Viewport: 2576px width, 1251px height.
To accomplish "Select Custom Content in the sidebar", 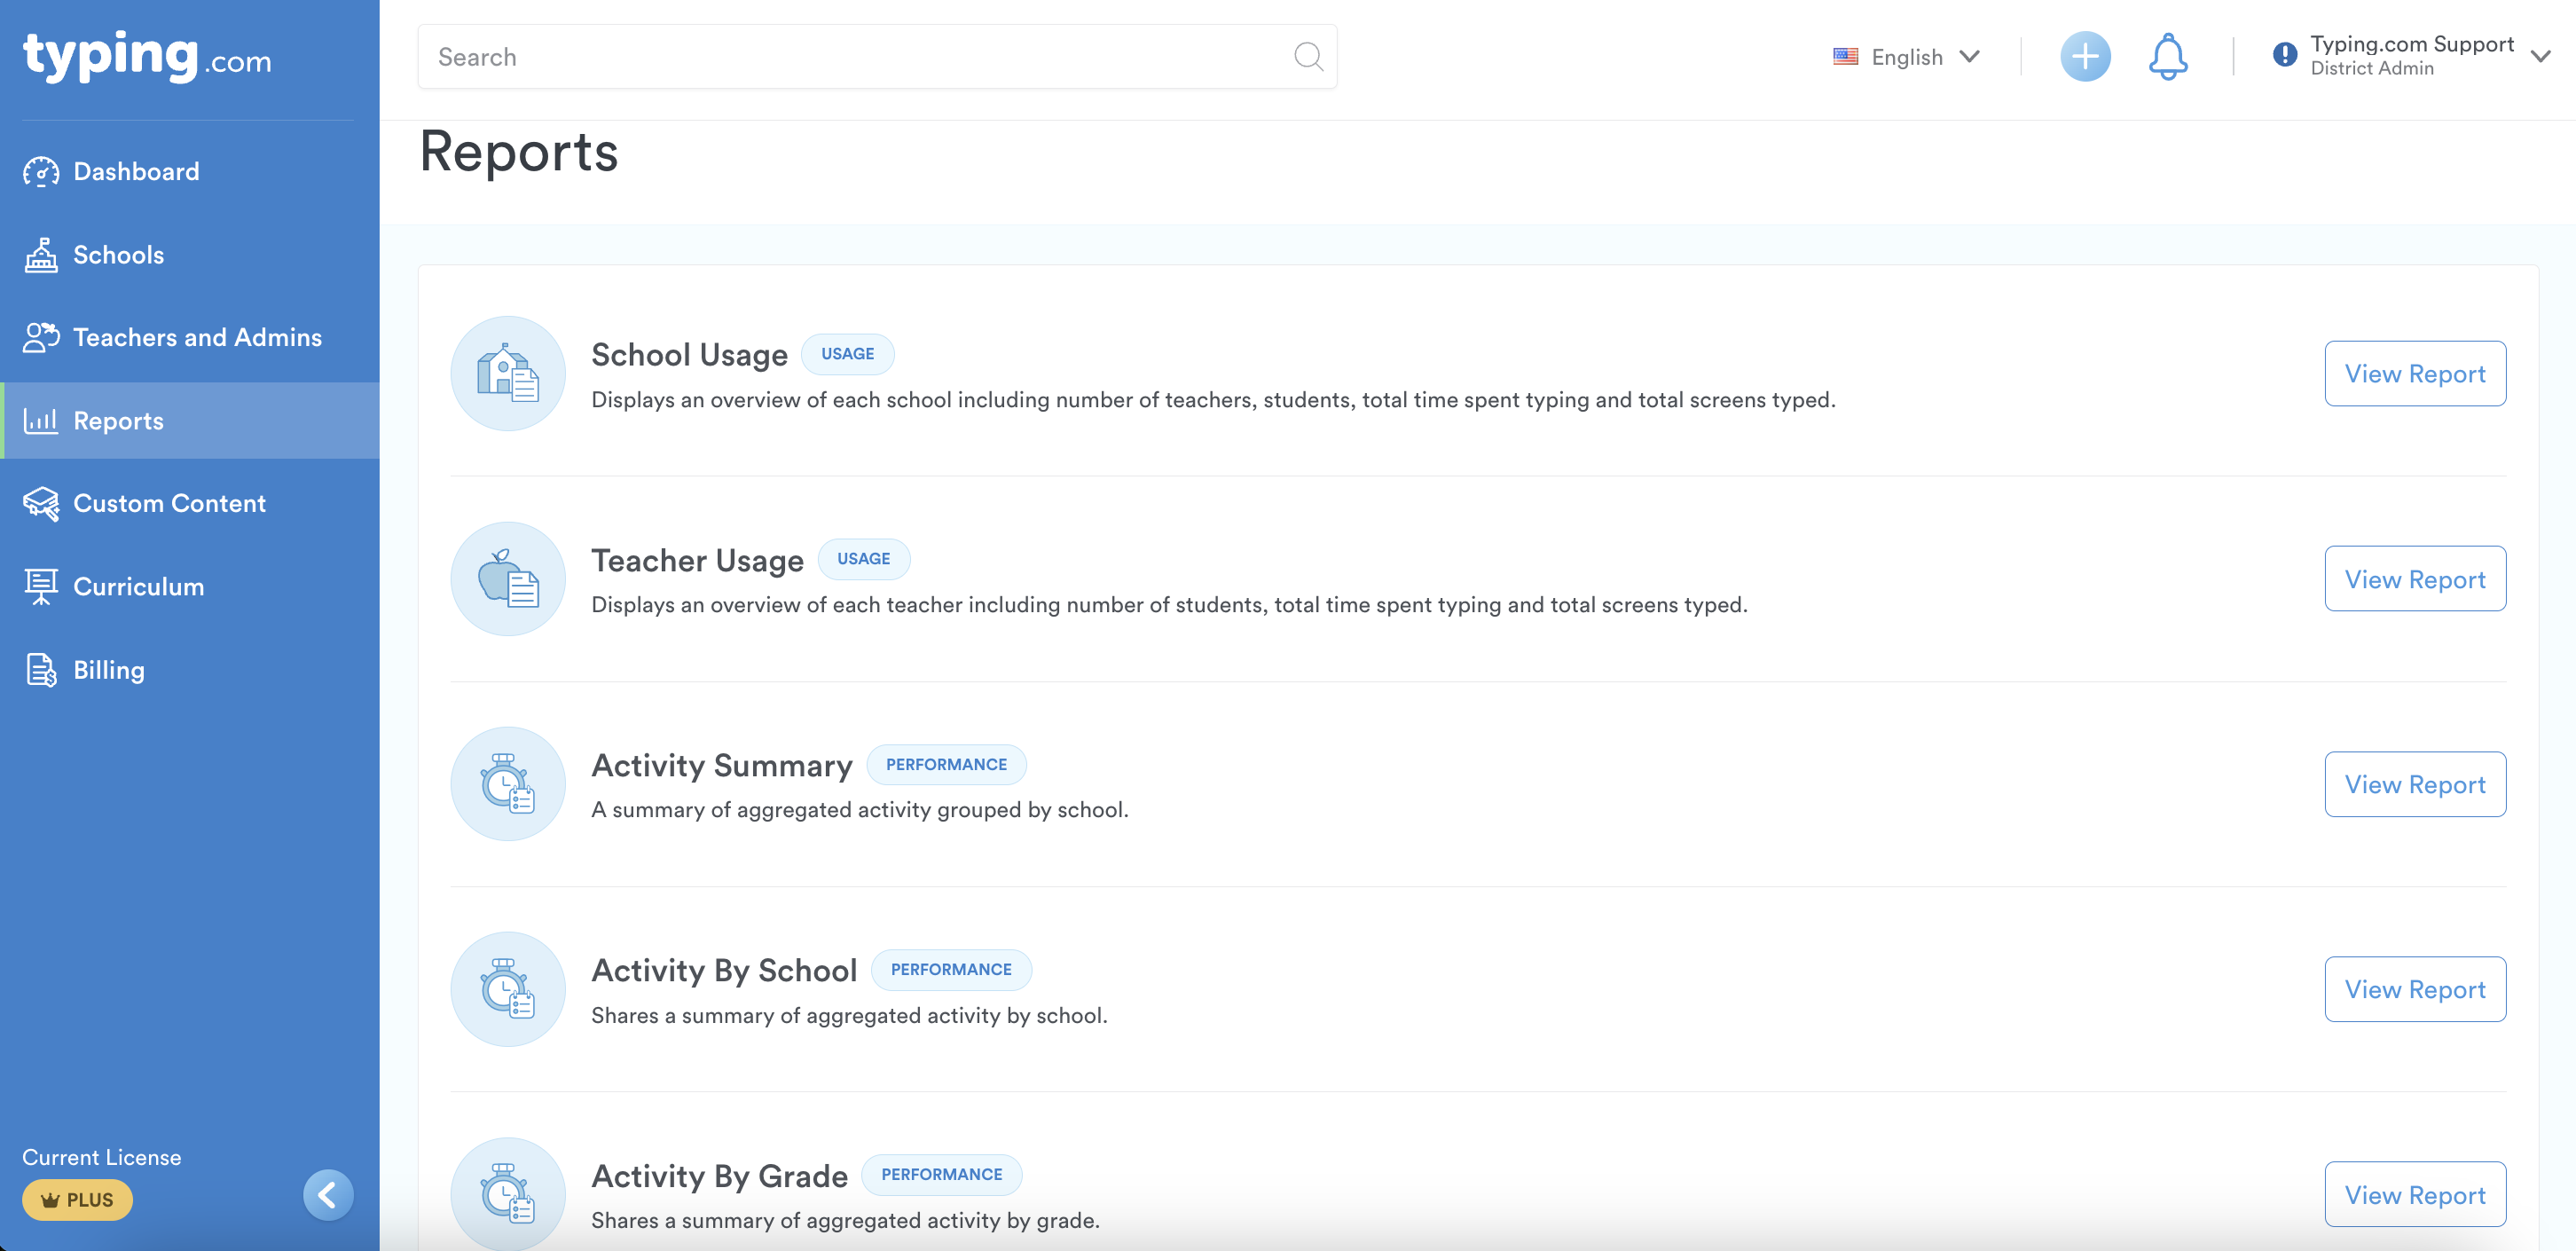I will point(169,504).
